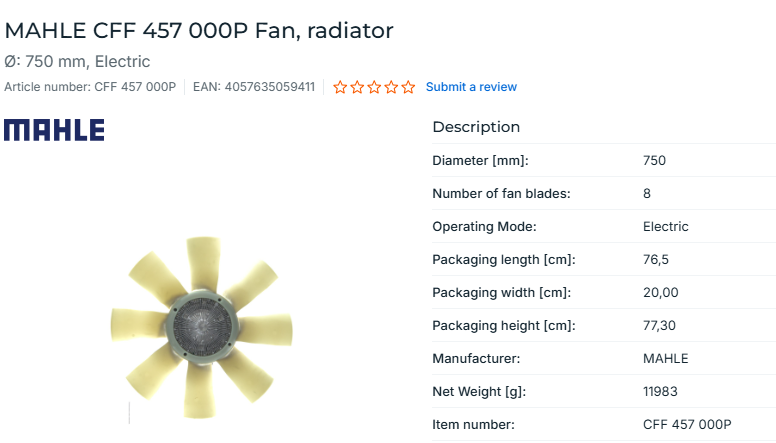Click the Packaging length value 76,5

click(656, 260)
